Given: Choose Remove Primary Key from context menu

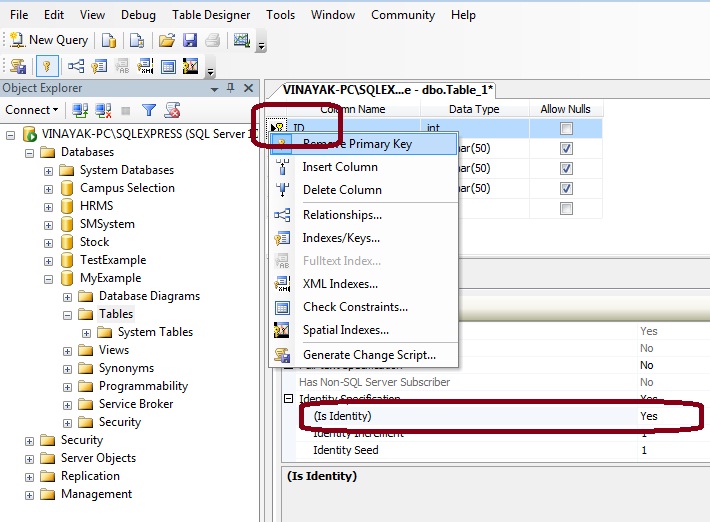Looking at the screenshot, I should 356,144.
